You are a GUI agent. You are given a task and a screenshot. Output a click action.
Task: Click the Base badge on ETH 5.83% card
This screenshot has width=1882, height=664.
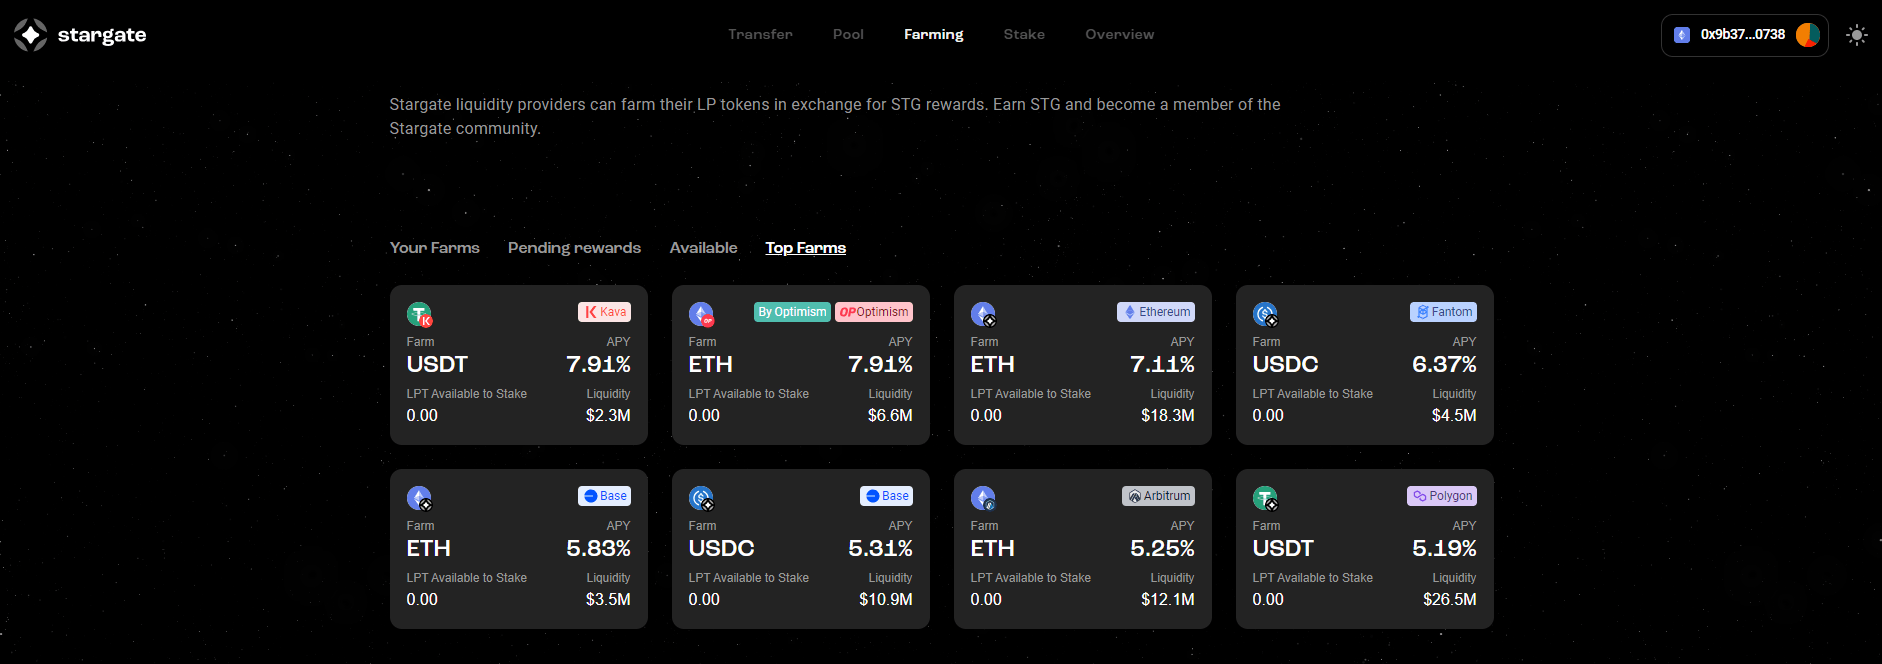(x=604, y=496)
